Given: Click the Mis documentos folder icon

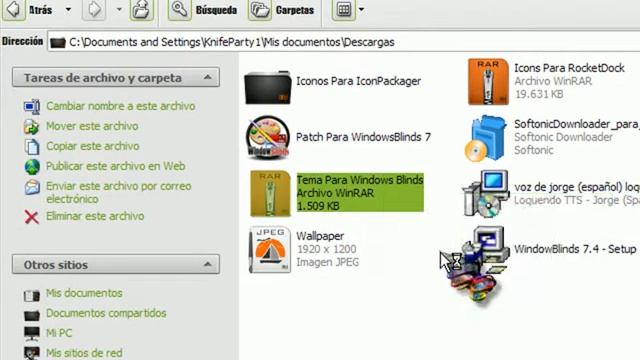Looking at the screenshot, I should tap(32, 295).
